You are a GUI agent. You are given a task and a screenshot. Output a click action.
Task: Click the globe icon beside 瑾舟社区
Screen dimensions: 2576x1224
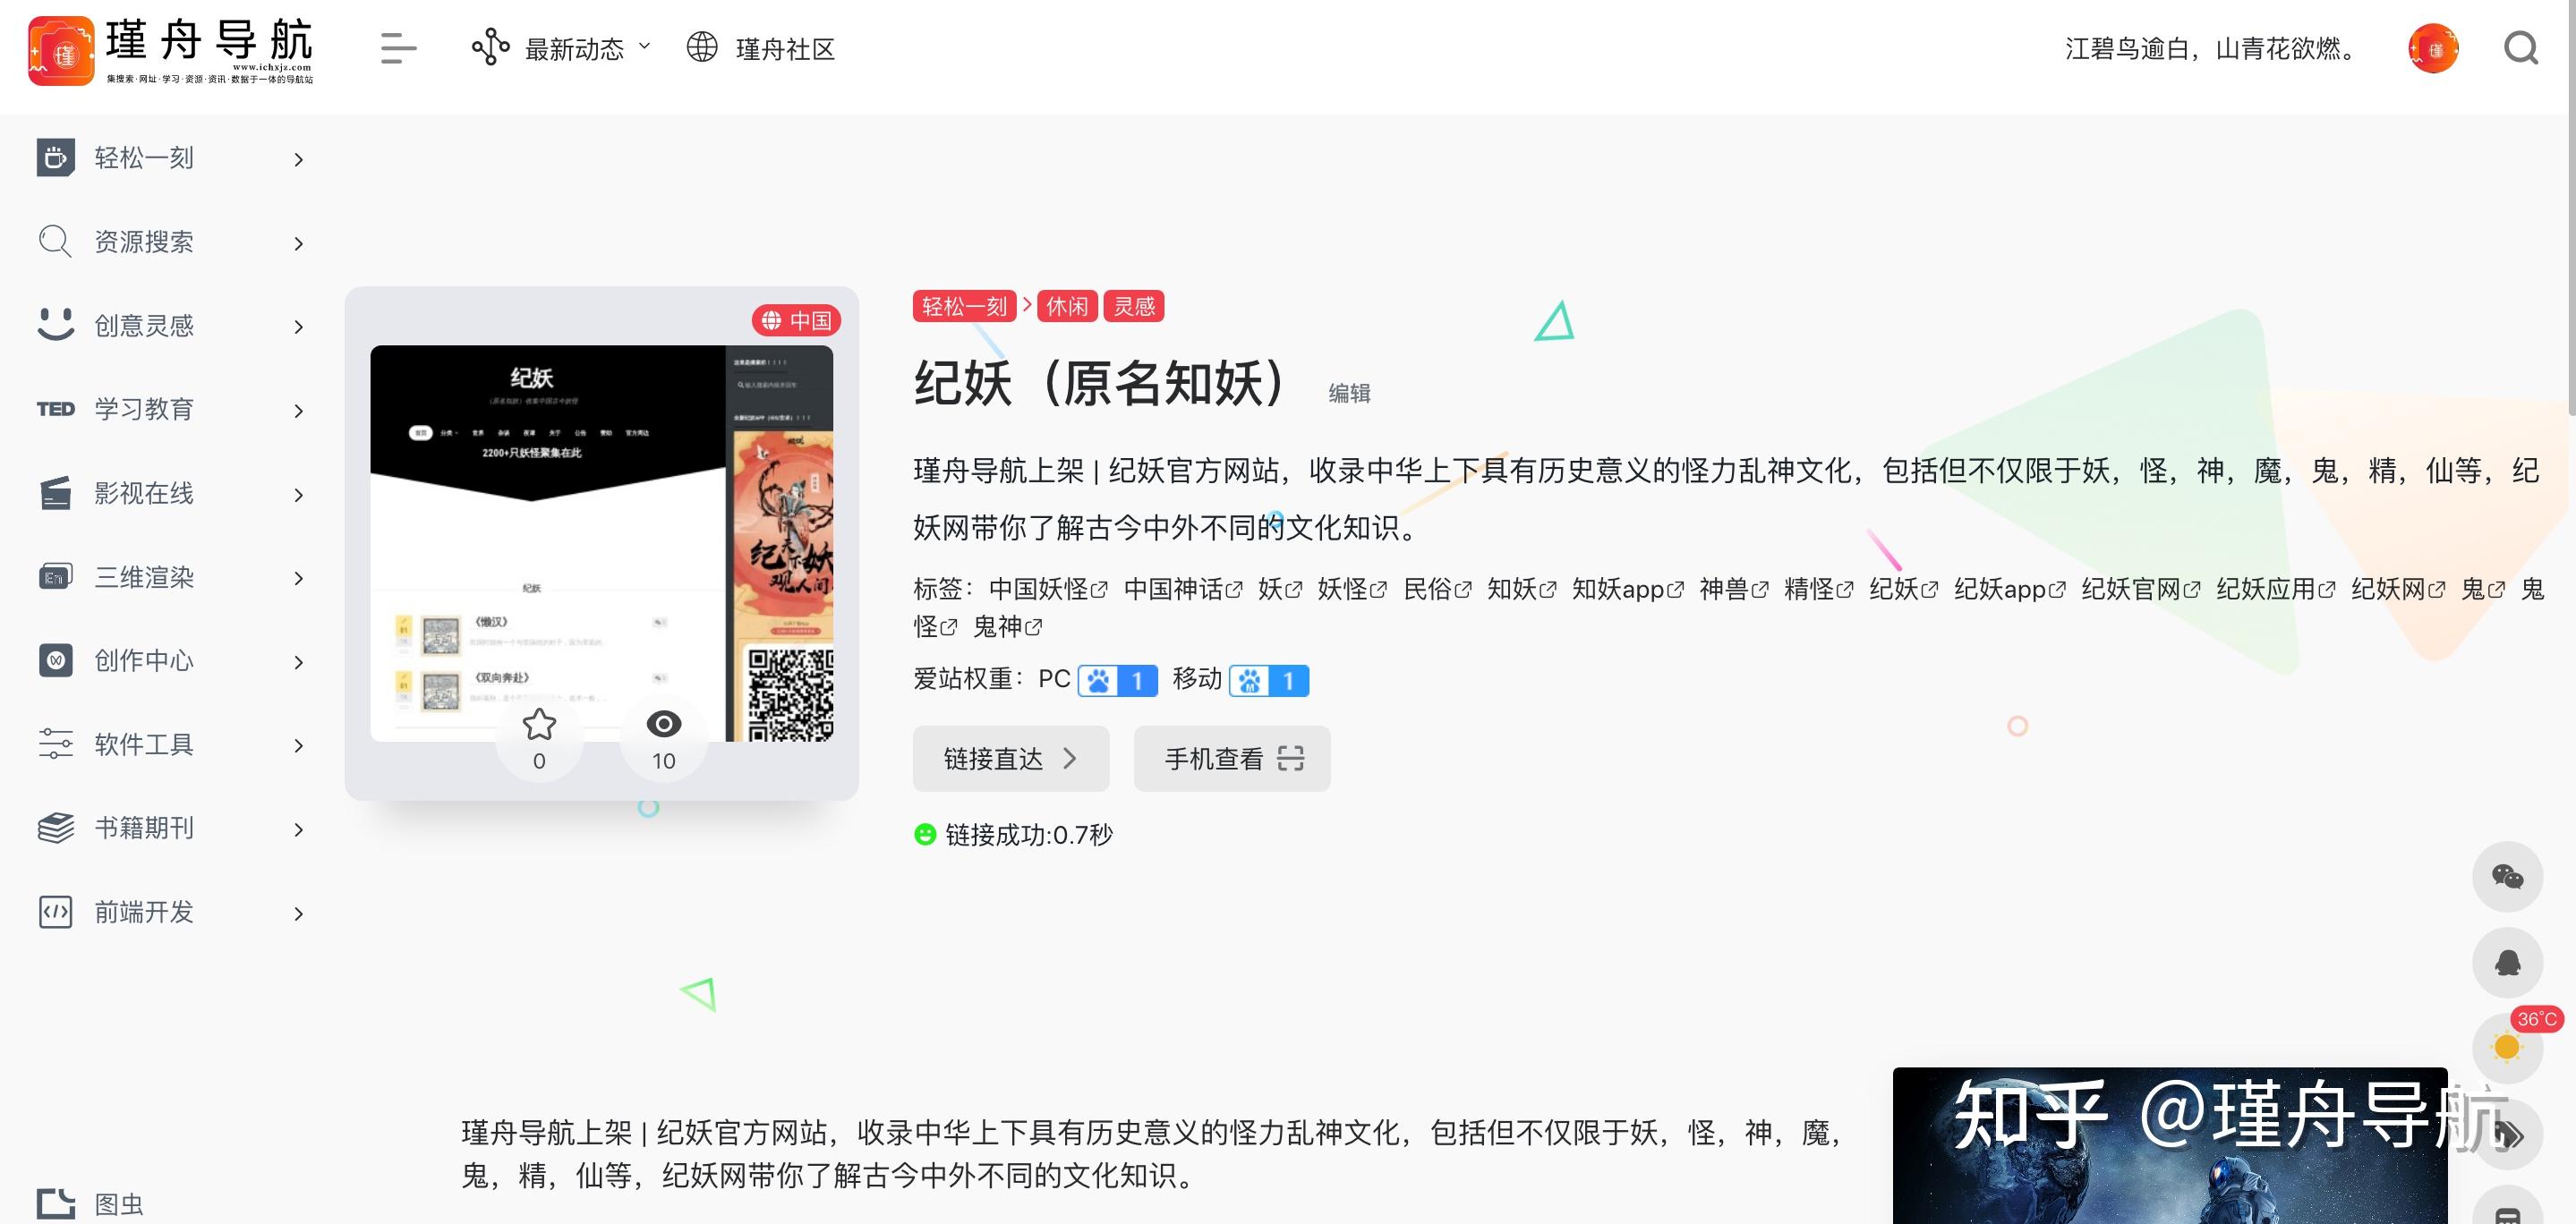click(x=702, y=47)
